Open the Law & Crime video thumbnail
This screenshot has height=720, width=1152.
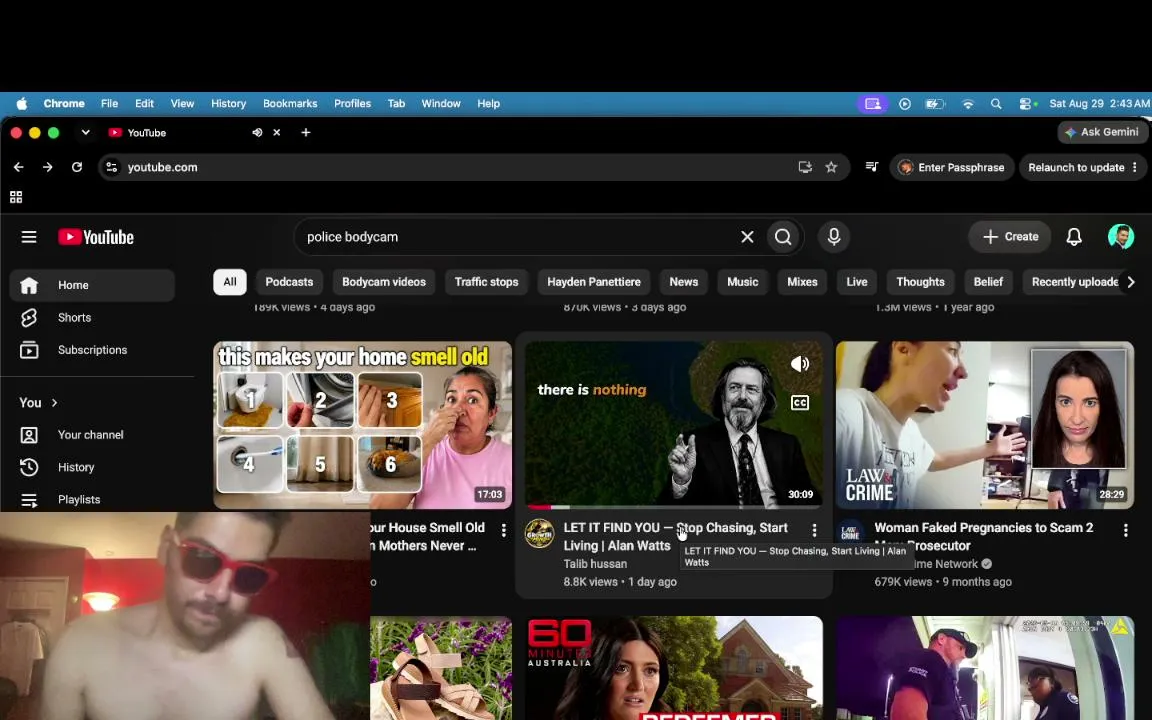tap(984, 425)
